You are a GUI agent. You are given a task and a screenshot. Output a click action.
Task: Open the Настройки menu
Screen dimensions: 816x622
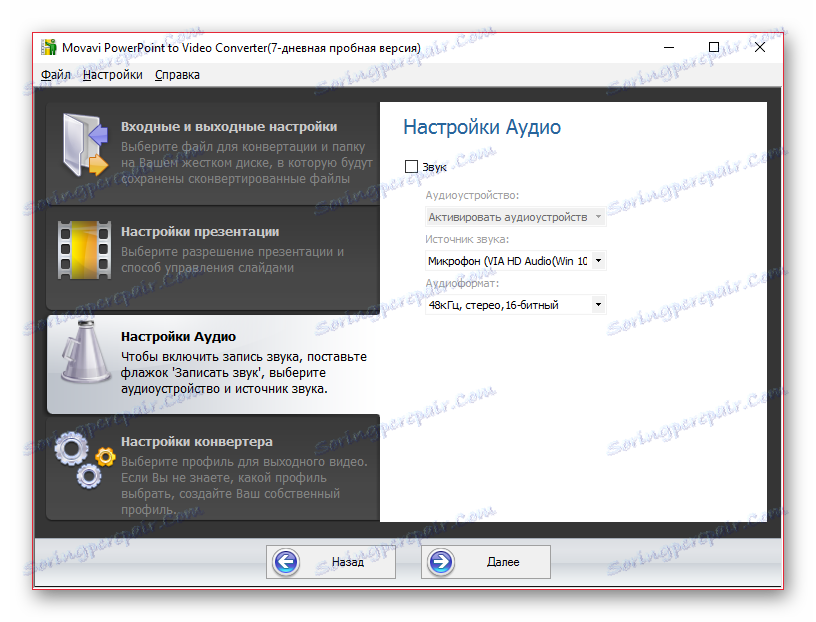tap(112, 75)
